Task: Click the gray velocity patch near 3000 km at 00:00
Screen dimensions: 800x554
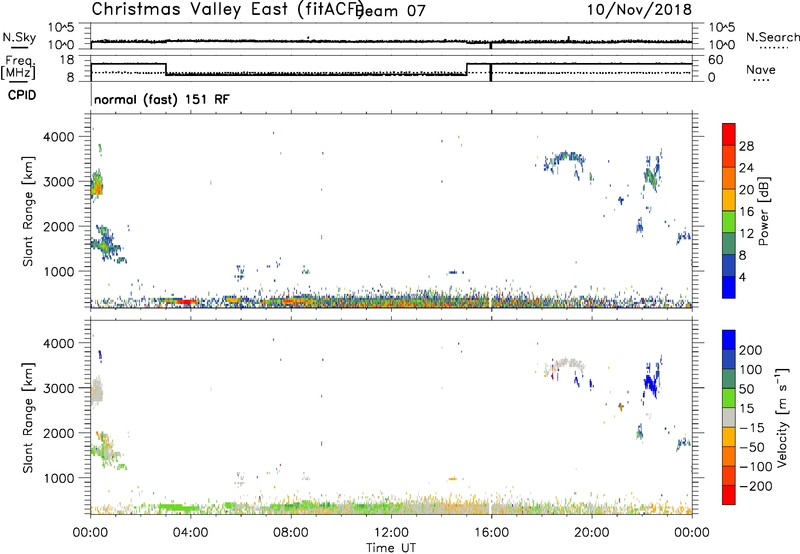Action: pyautogui.click(x=96, y=391)
